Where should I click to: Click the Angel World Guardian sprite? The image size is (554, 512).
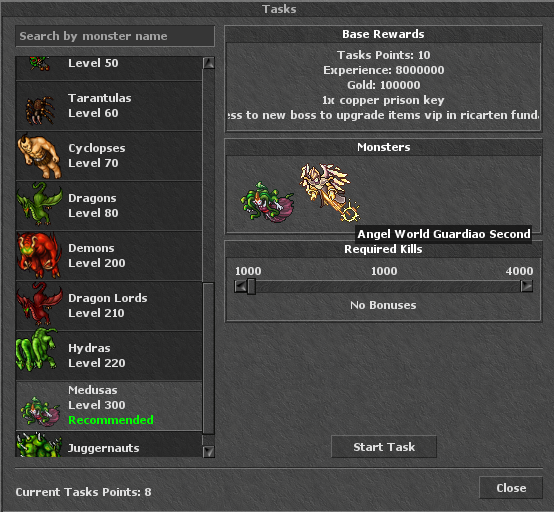click(x=330, y=193)
